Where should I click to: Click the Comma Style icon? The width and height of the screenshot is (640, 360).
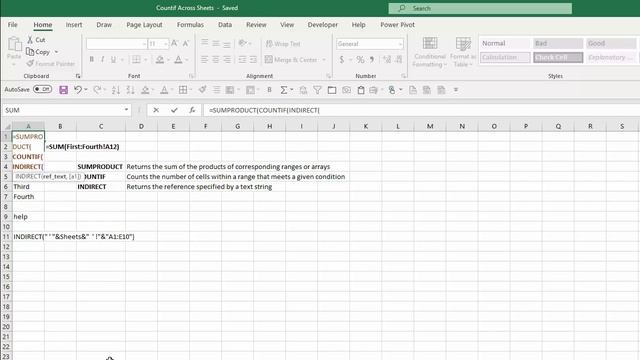click(x=372, y=60)
